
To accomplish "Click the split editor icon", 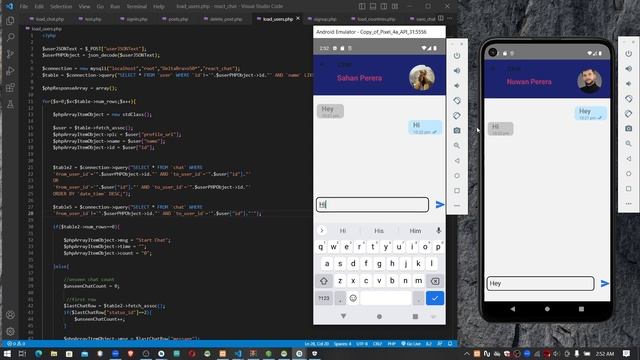I will point(441,19).
